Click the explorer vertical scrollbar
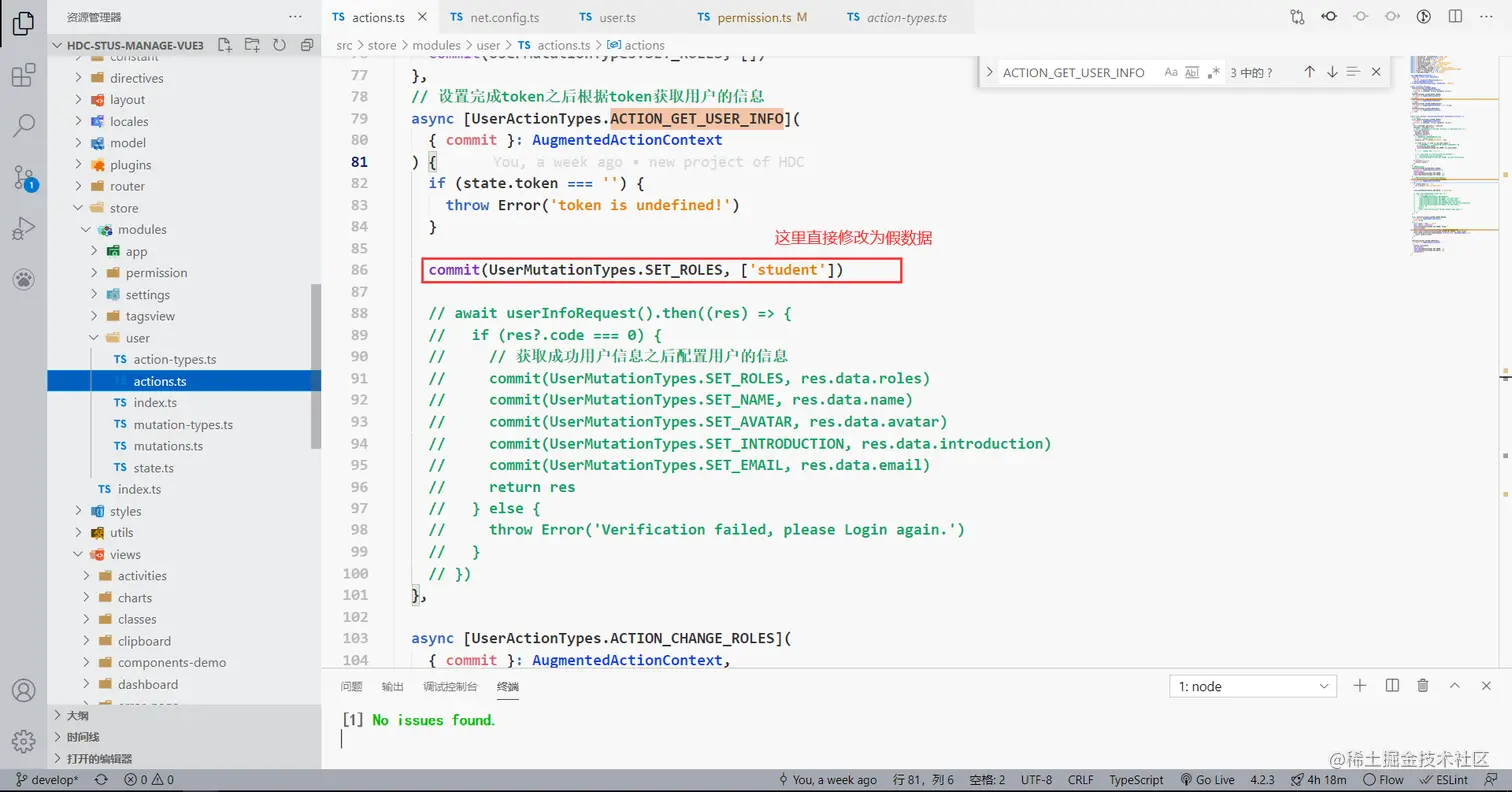This screenshot has width=1512, height=792. (x=316, y=365)
